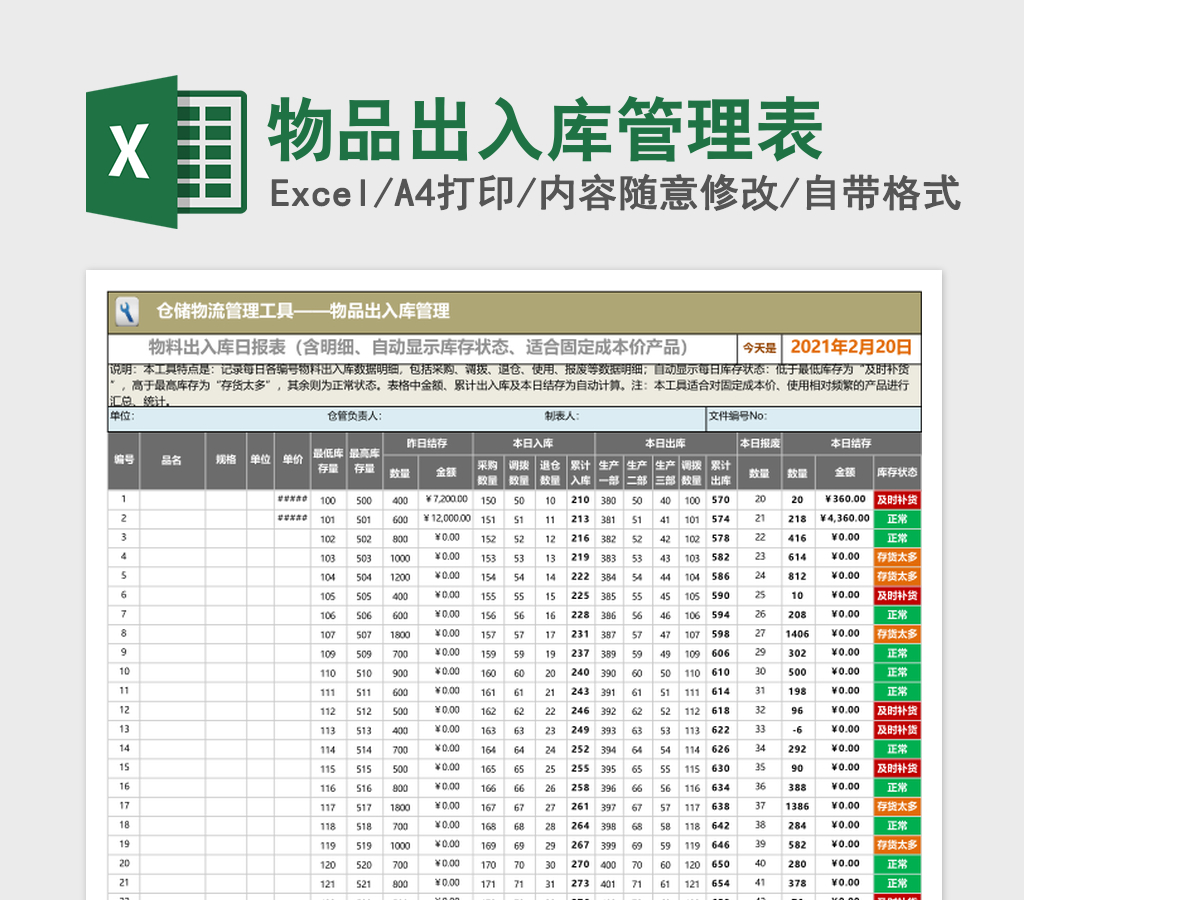The width and height of the screenshot is (1200, 900).
Task: Click the red 及时补货 status in row 1
Action: click(x=897, y=500)
